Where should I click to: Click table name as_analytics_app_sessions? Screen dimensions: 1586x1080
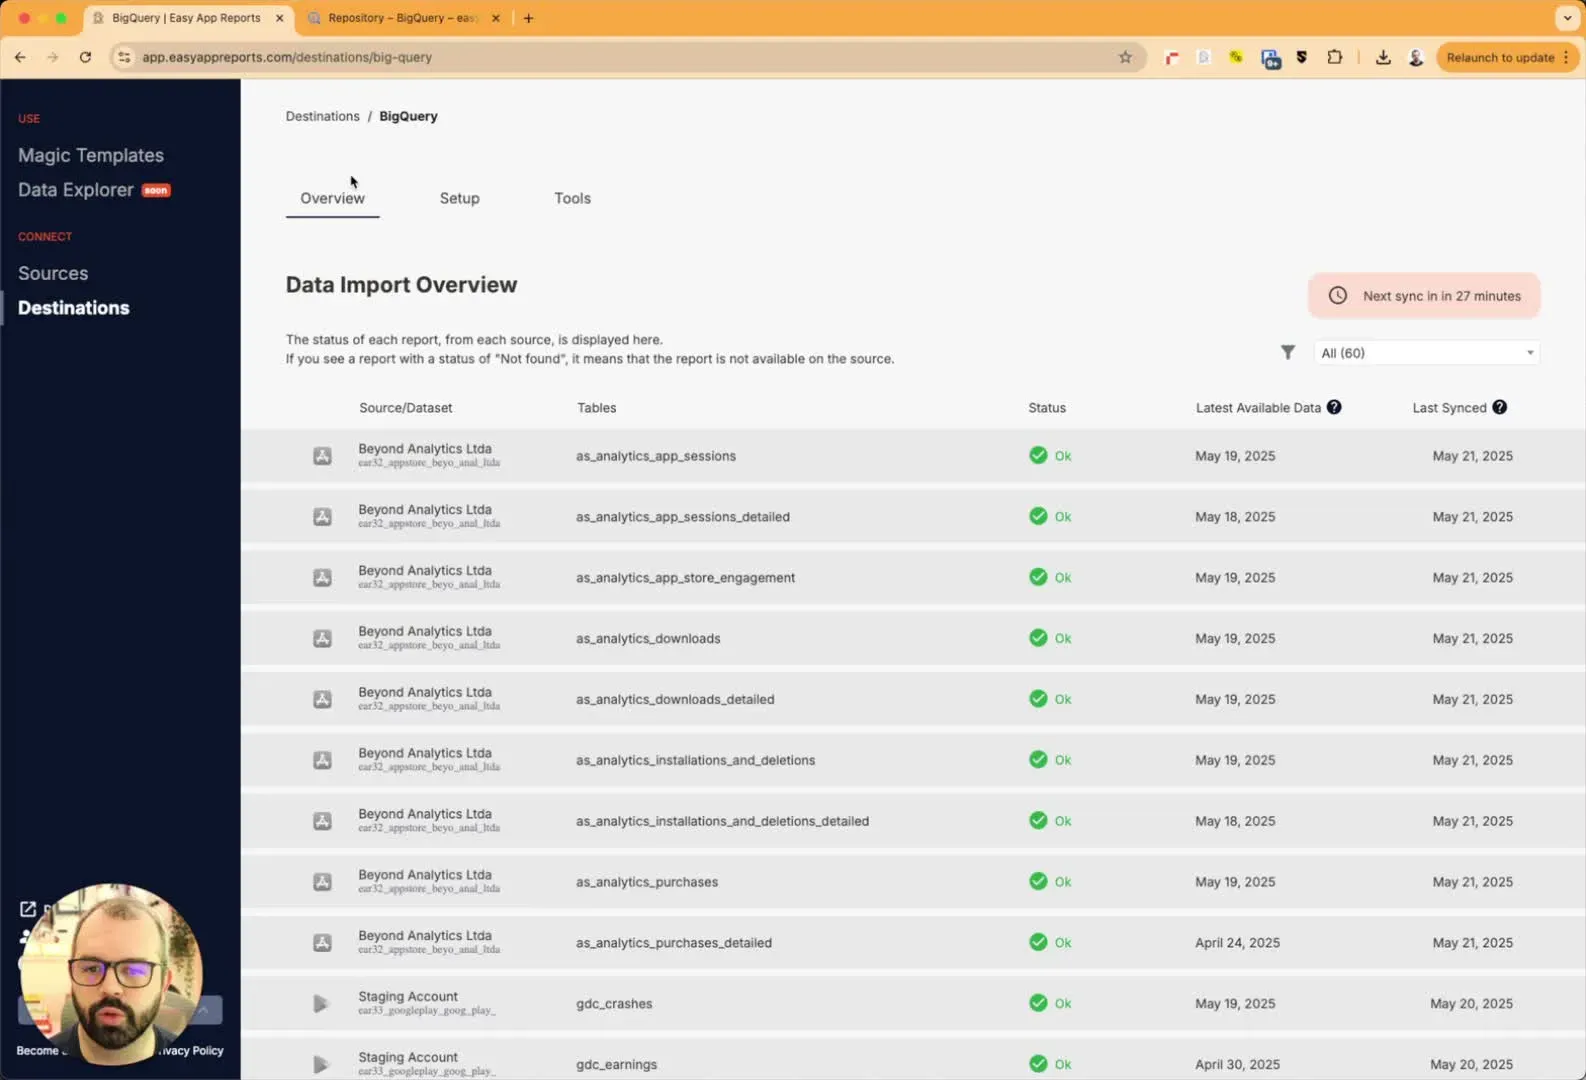(x=656, y=456)
